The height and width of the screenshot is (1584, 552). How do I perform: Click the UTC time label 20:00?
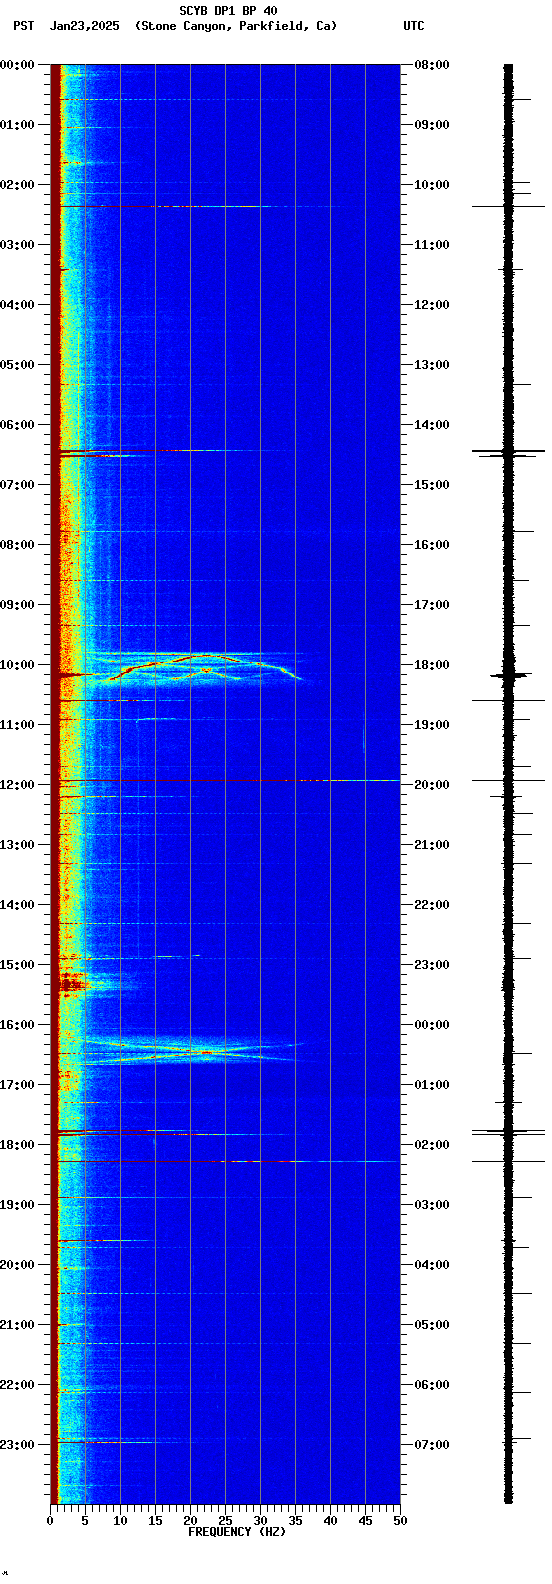[x=431, y=785]
